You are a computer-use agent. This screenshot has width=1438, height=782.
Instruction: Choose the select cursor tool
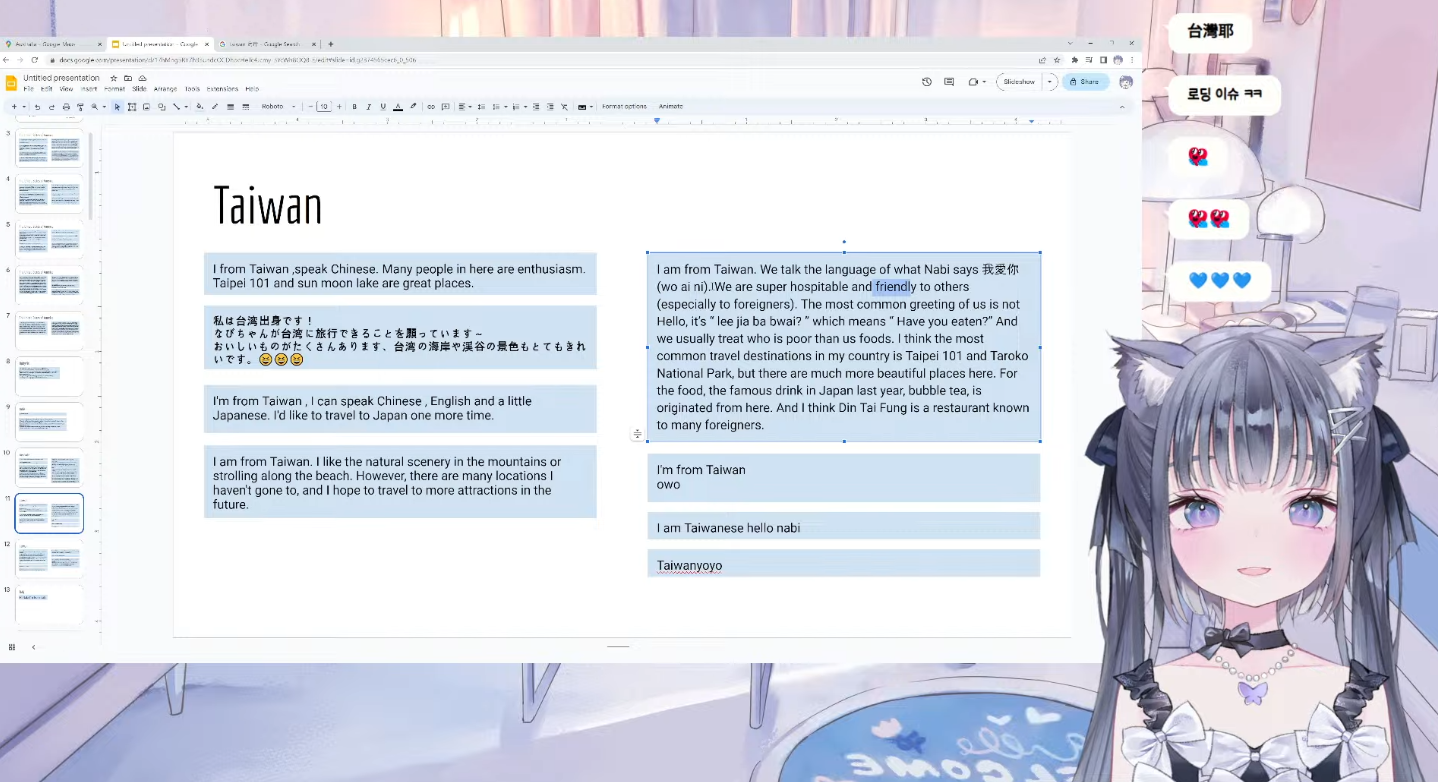click(117, 106)
